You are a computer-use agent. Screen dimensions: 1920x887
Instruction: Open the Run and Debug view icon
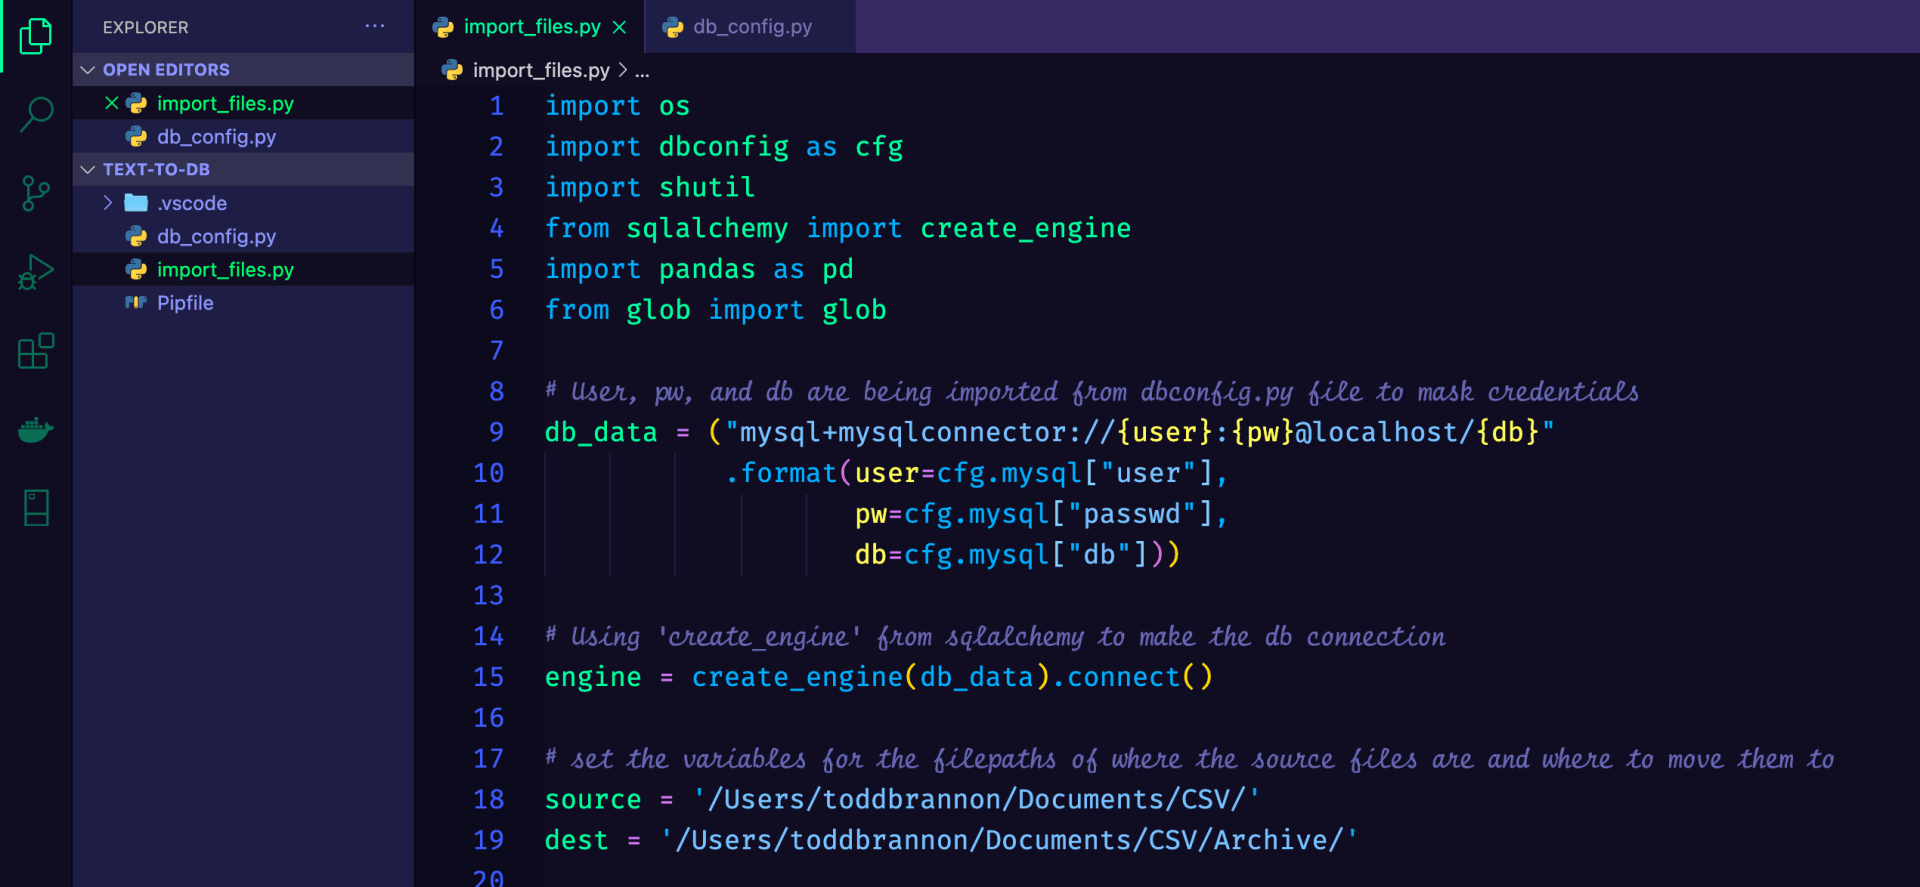[36, 272]
